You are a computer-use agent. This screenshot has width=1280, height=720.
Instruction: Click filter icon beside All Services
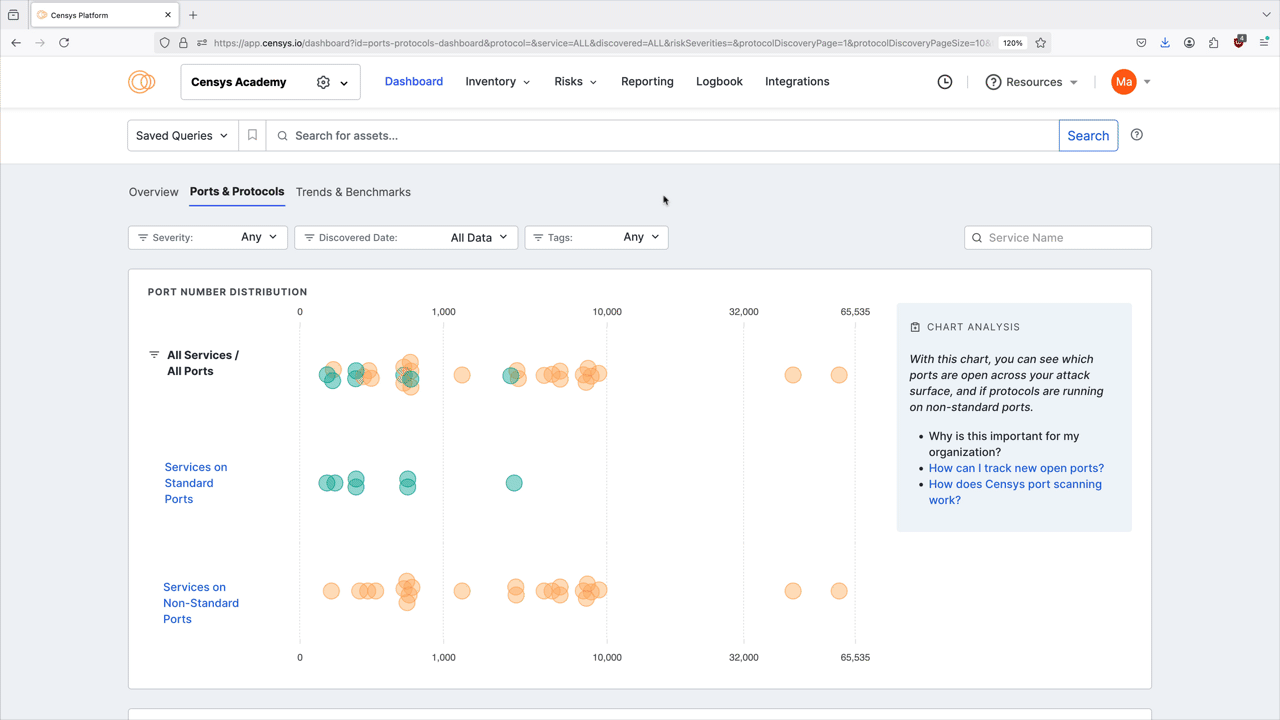point(154,355)
